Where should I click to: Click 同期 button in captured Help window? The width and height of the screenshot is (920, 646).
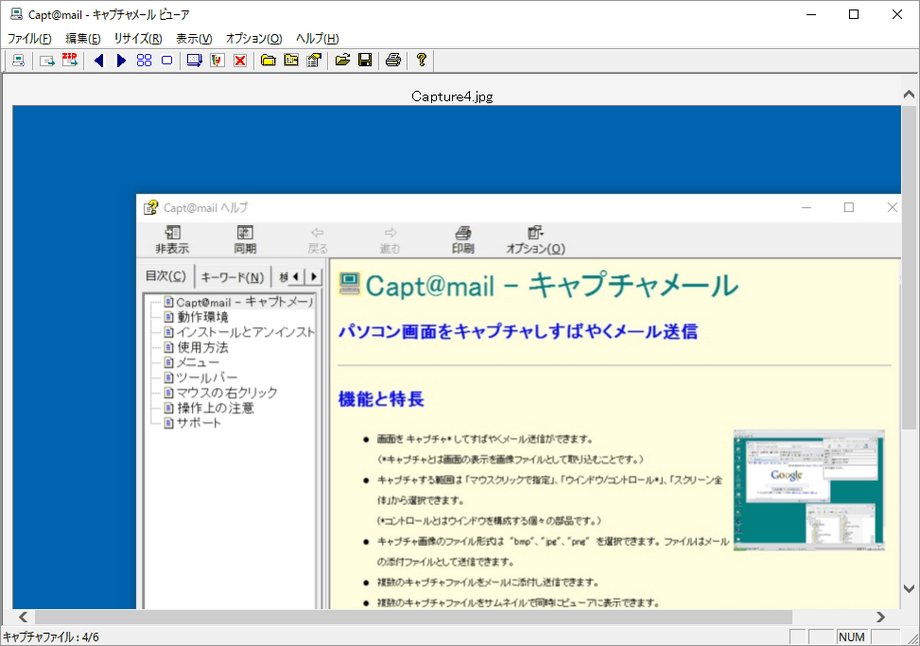(245, 239)
